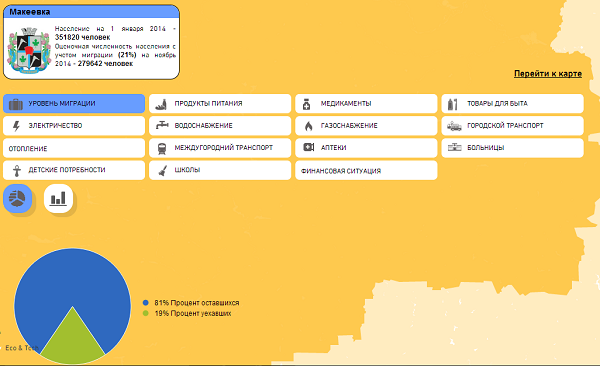Screen dimensions: 600x366
Task: Click the city transport vehicle icon
Action: (454, 126)
